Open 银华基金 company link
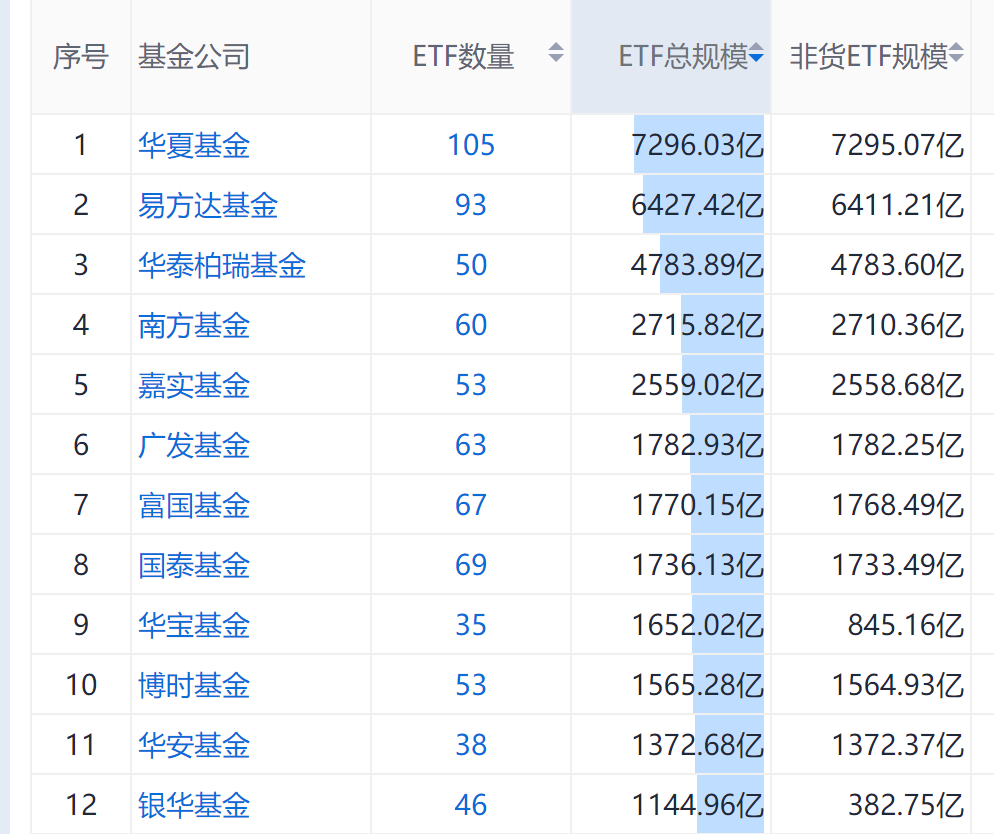The image size is (994, 834). coord(194,805)
